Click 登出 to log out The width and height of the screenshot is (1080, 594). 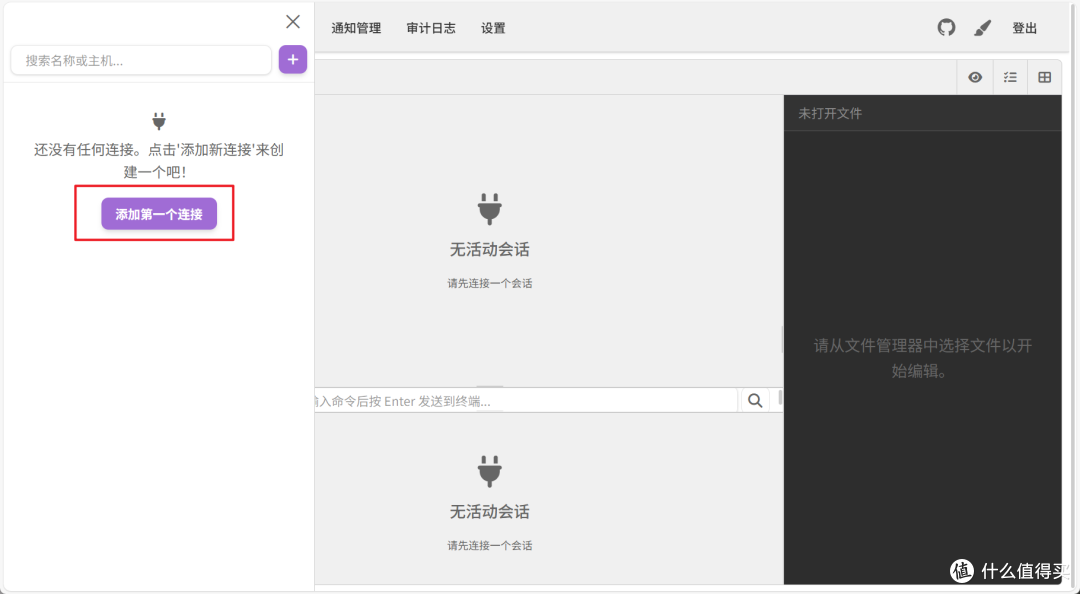pyautogui.click(x=1024, y=28)
